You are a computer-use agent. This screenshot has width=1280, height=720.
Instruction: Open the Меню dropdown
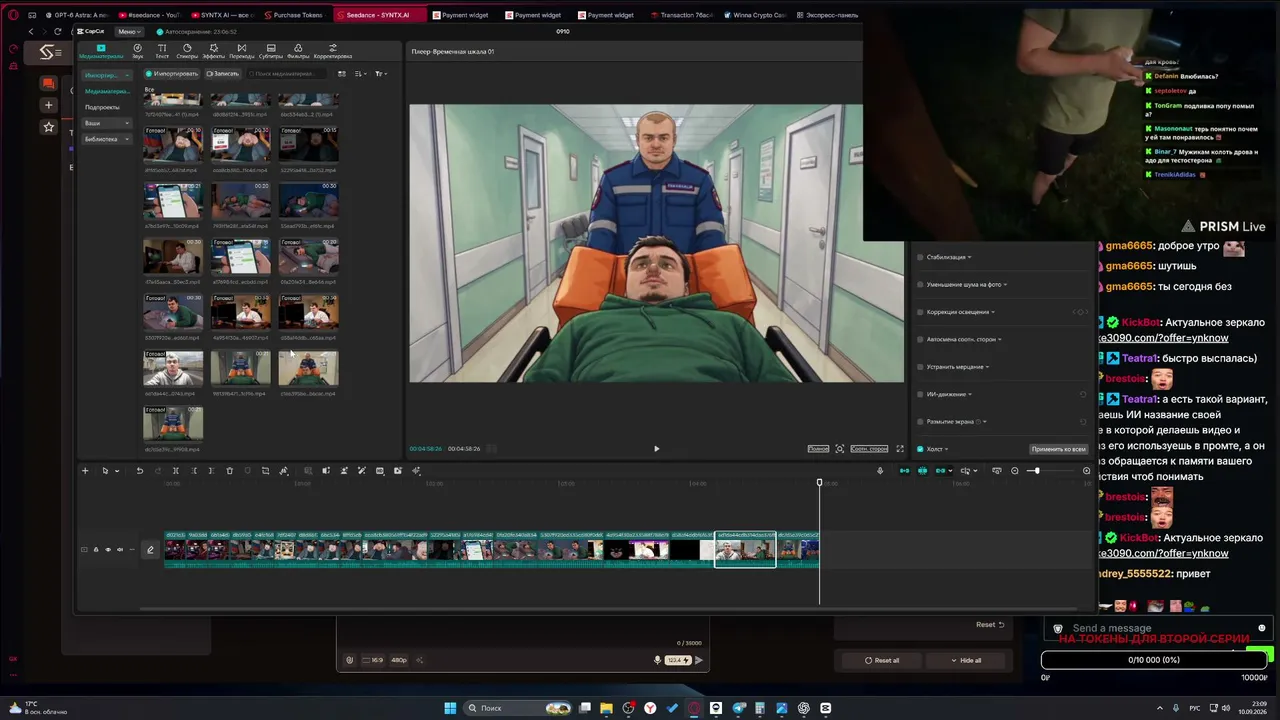coord(129,31)
